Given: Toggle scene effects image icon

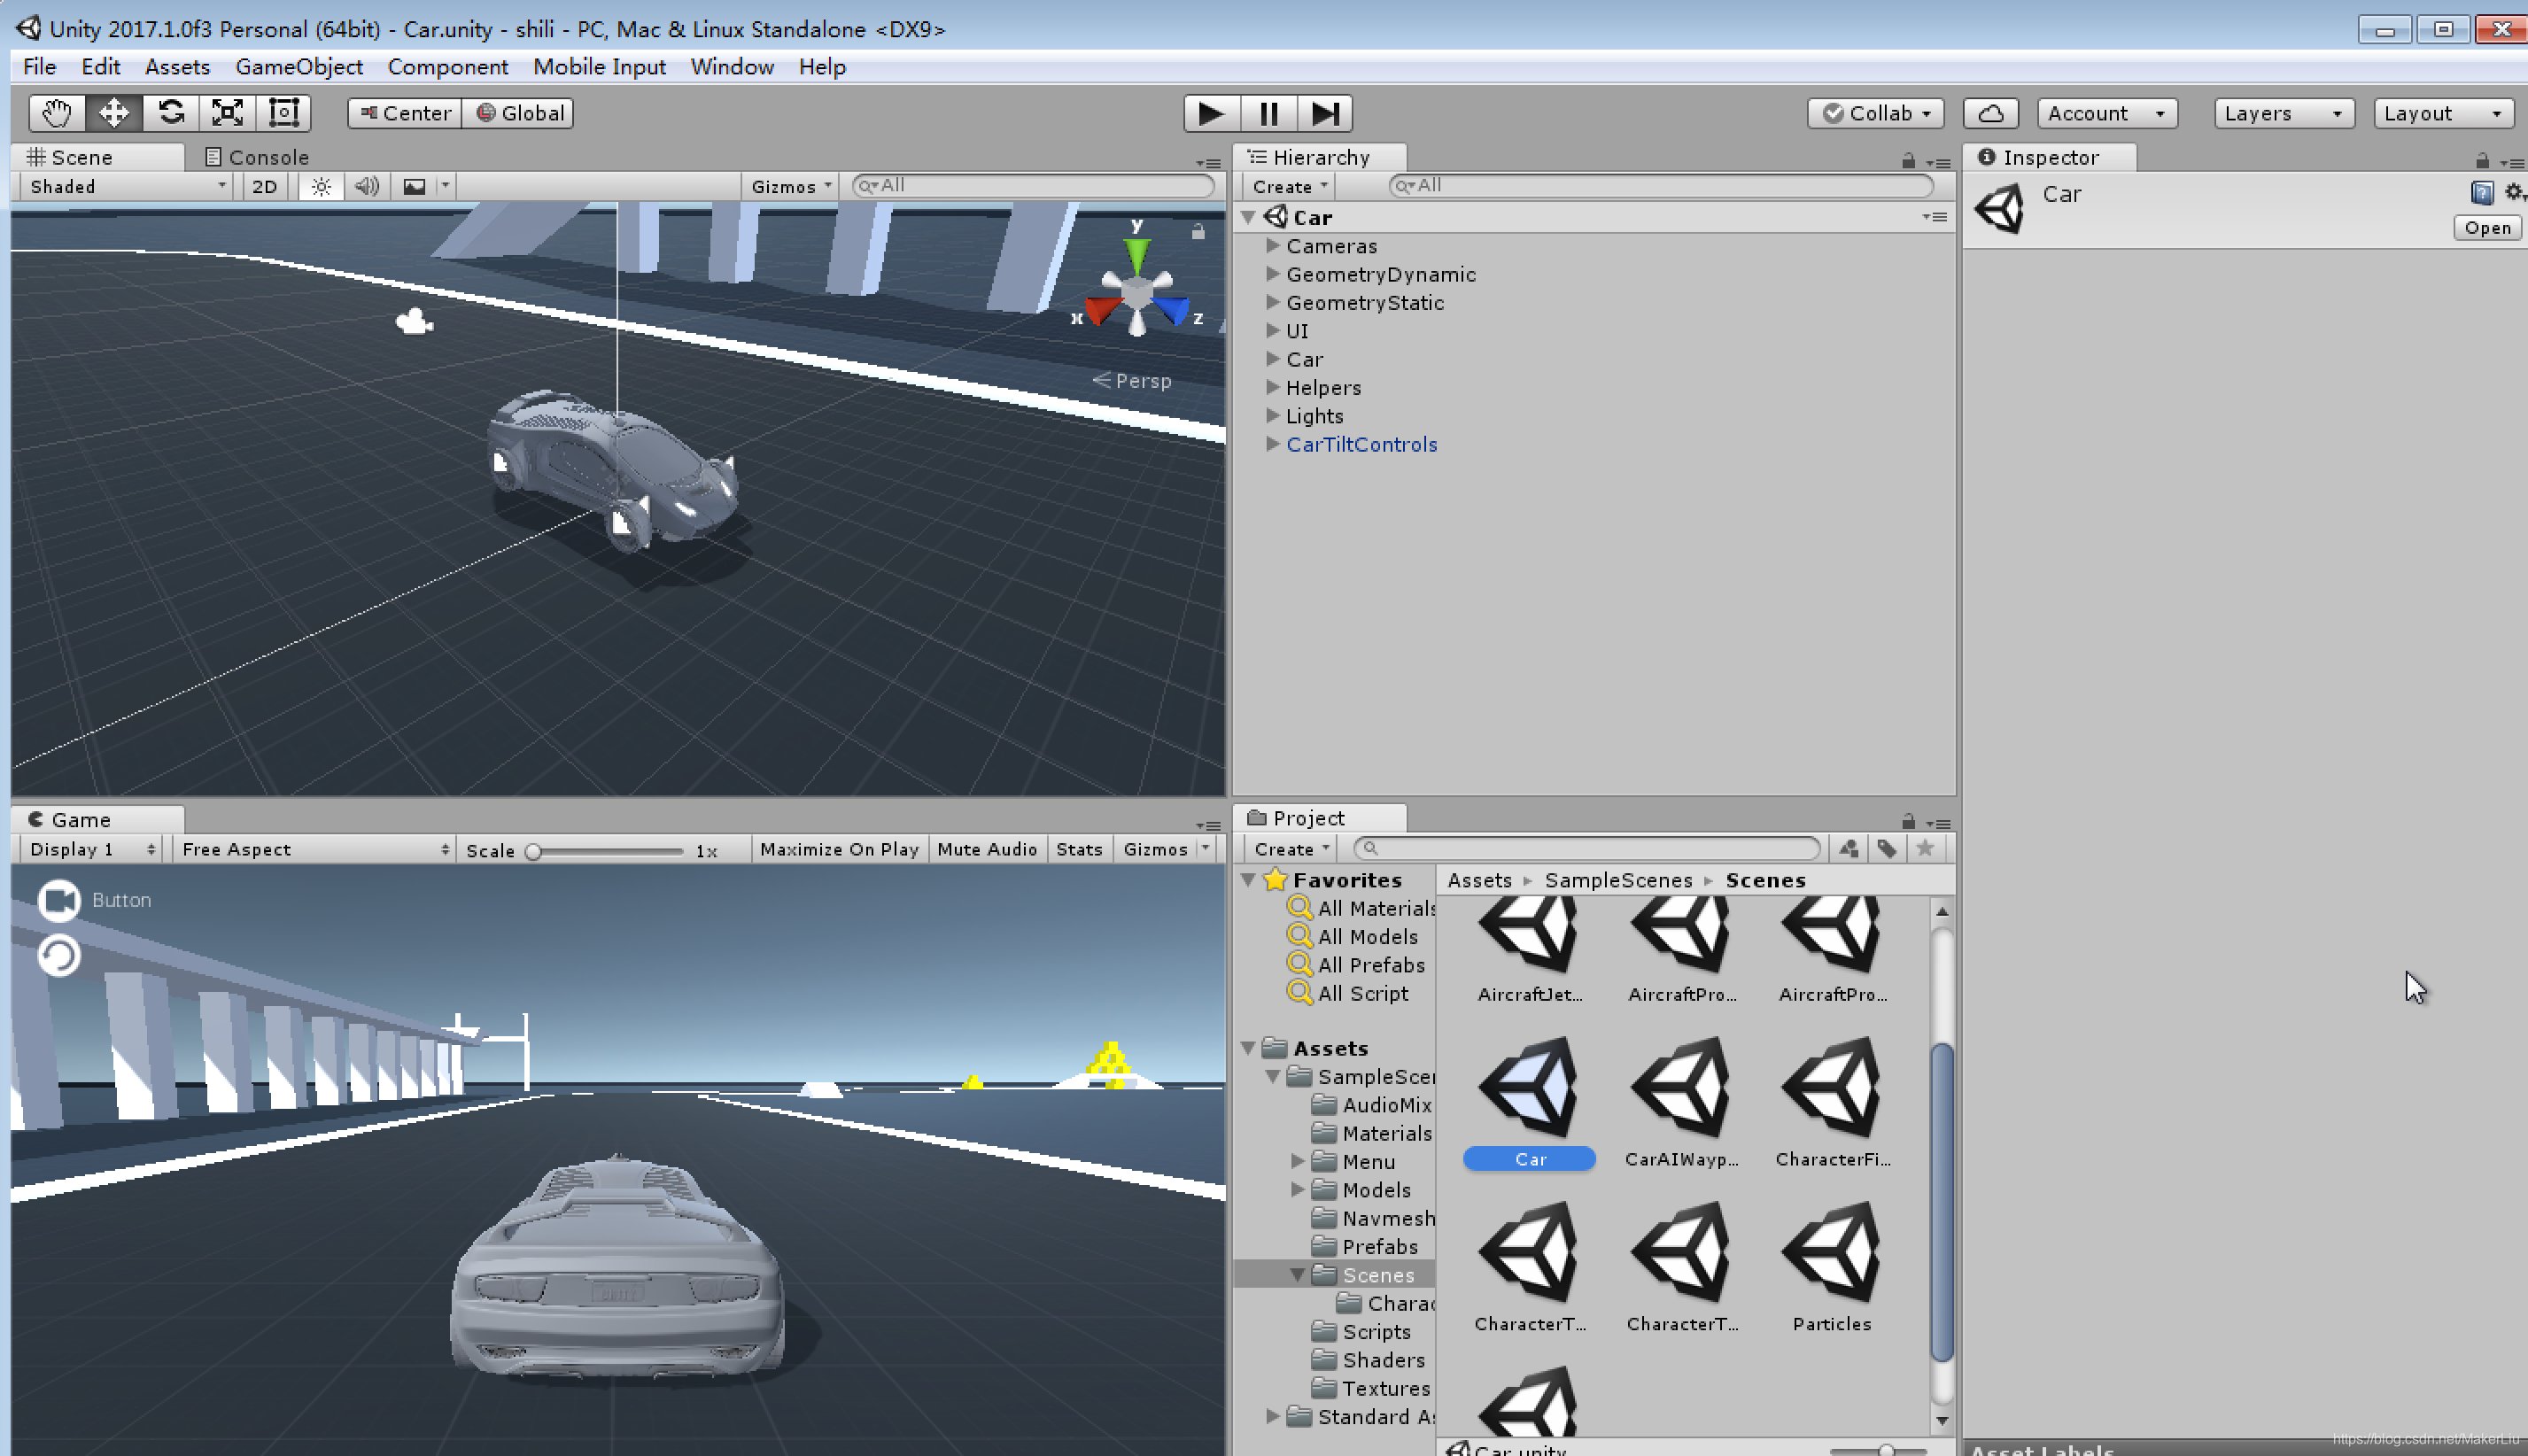Looking at the screenshot, I should 414,186.
